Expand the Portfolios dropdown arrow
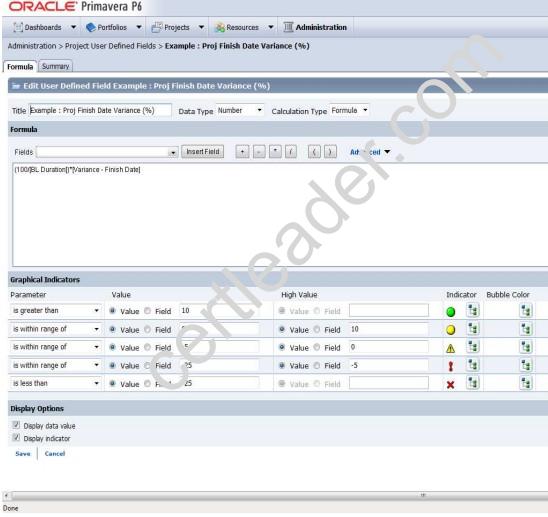The image size is (548, 517). (139, 27)
